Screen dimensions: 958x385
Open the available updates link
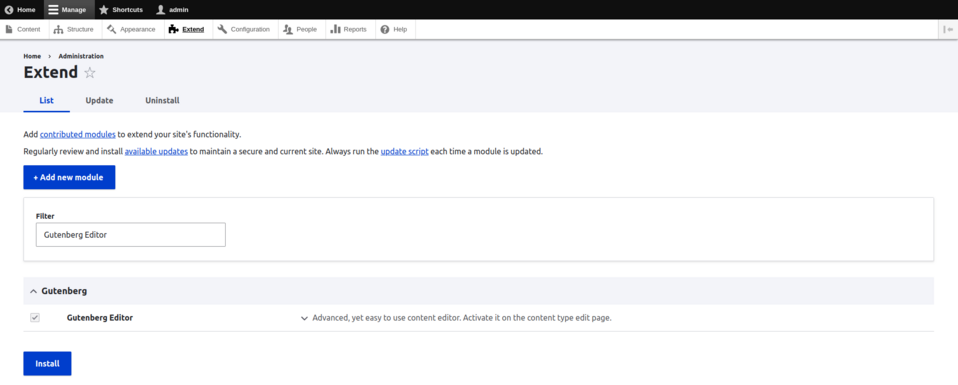click(x=156, y=152)
